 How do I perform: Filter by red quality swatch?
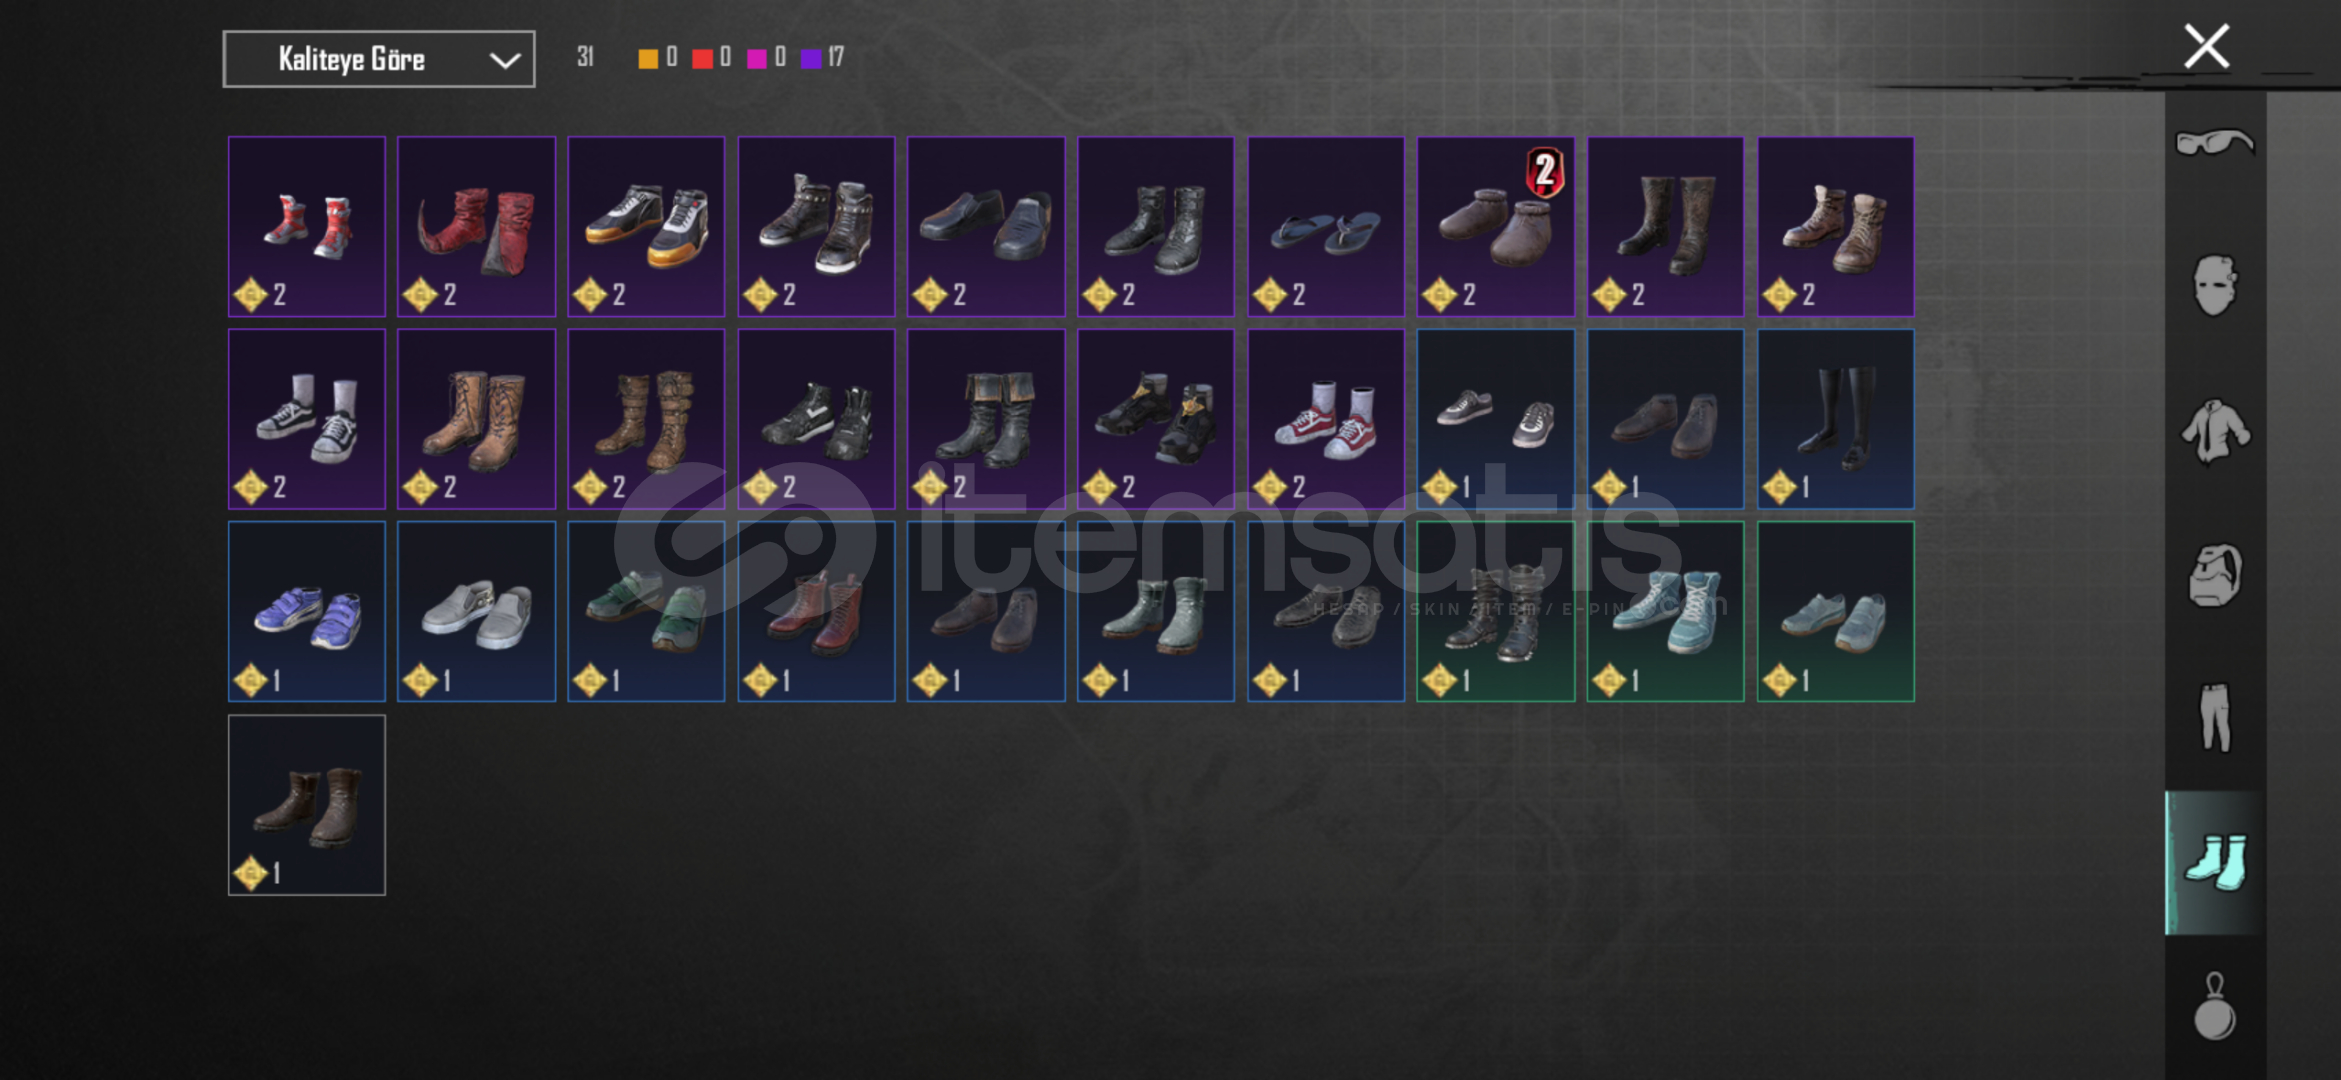[702, 58]
